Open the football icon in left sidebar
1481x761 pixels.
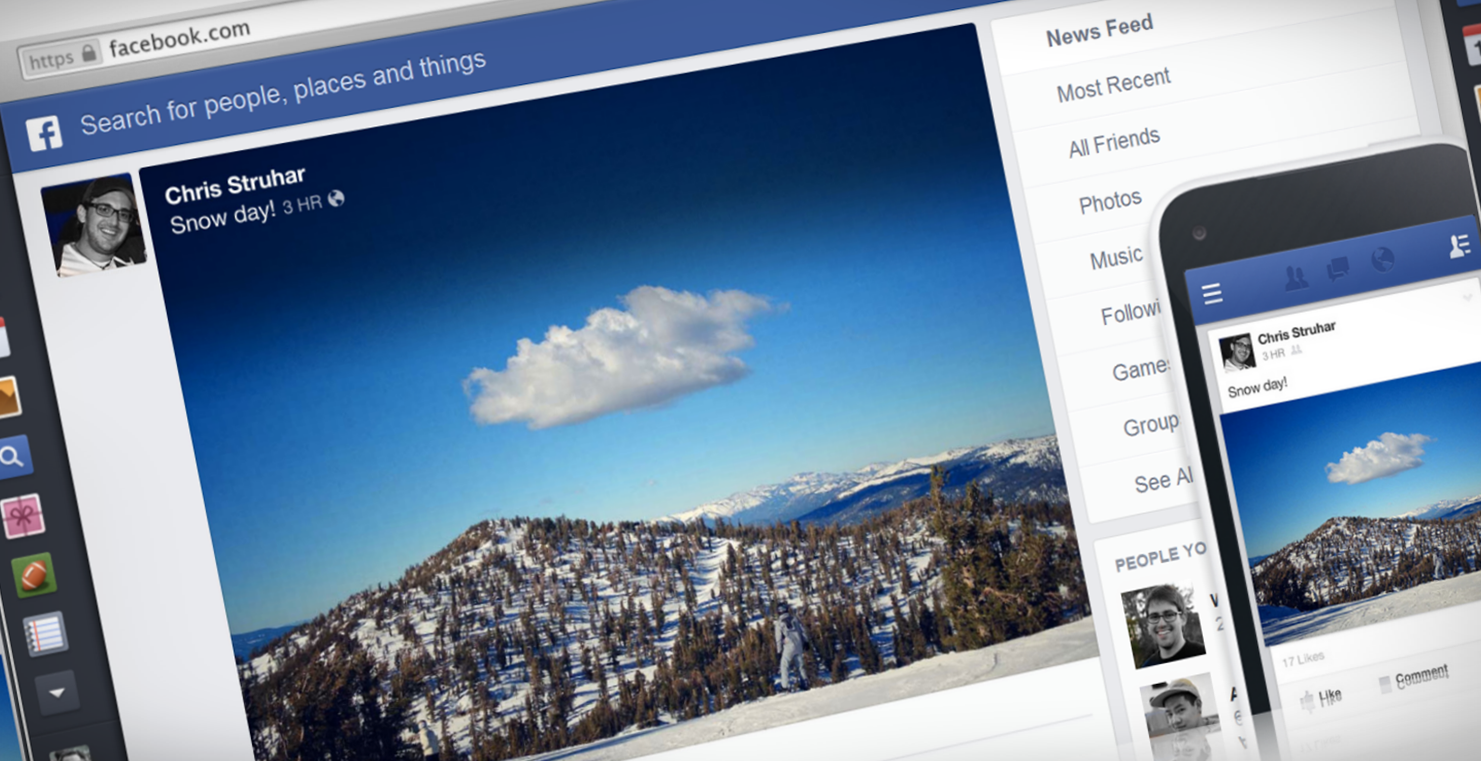click(33, 575)
